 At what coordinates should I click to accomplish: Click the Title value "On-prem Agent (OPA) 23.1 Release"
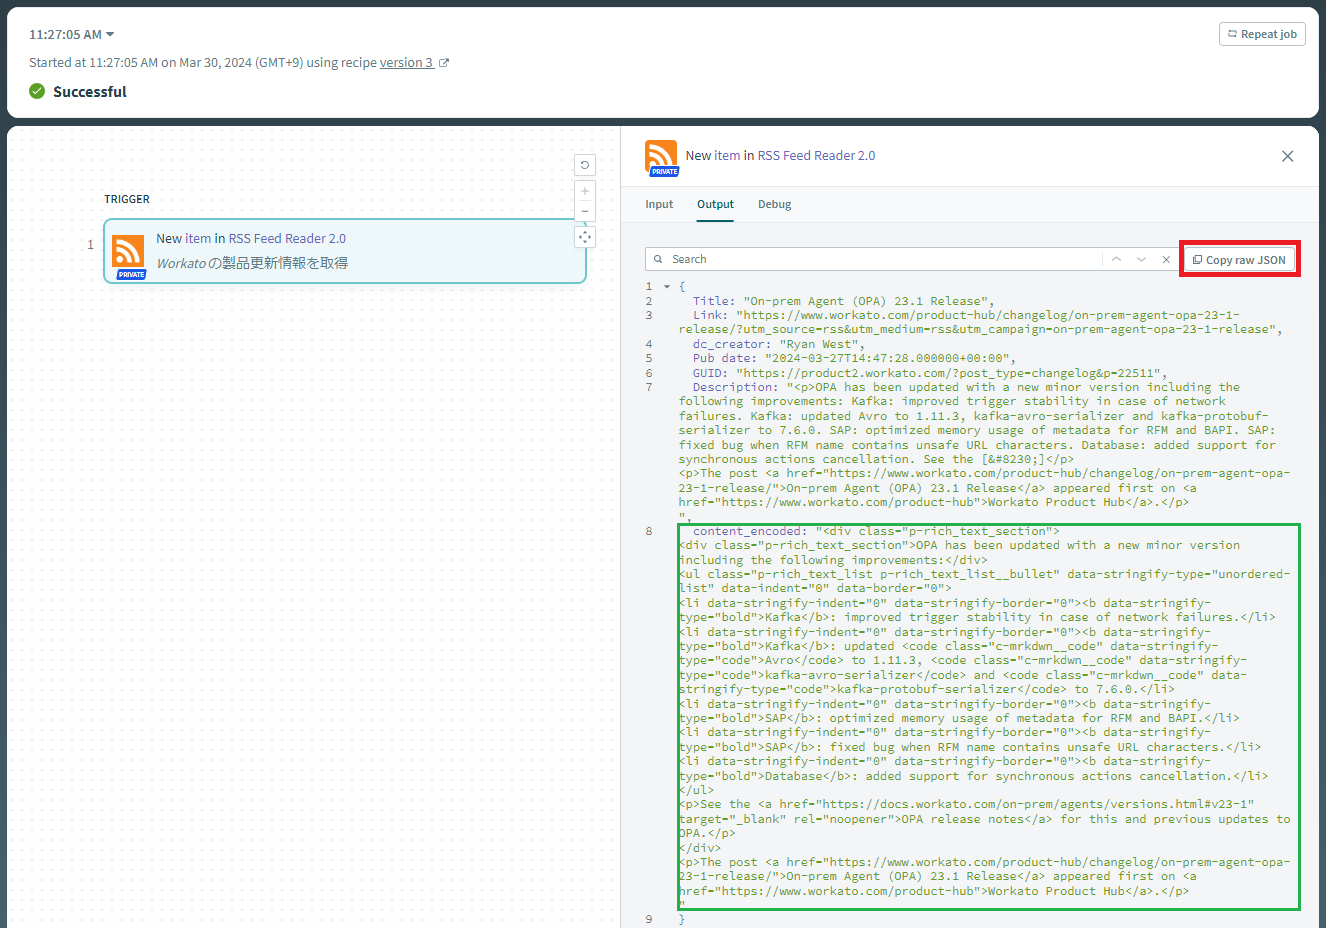click(x=865, y=301)
